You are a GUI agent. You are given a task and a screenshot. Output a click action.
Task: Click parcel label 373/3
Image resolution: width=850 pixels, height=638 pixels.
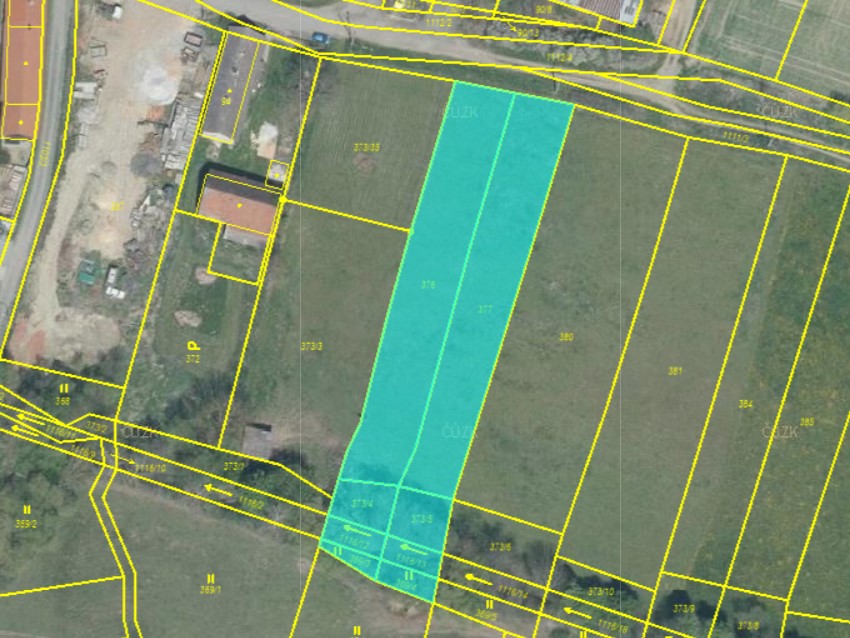312,346
